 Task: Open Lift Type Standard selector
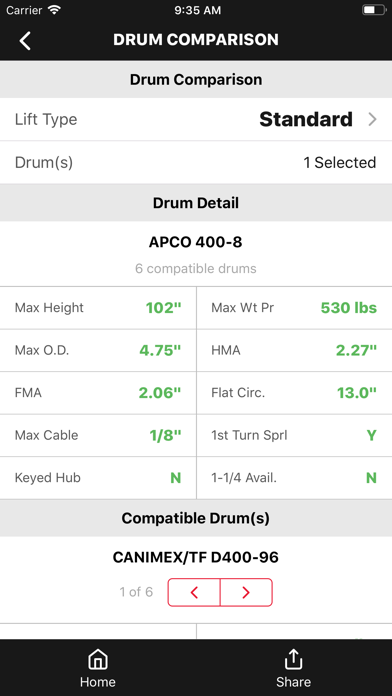pyautogui.click(x=196, y=119)
